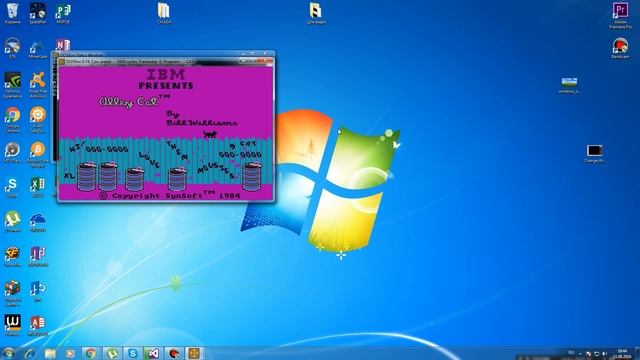Click the Windows Start button
Image resolution: width=640 pixels, height=360 pixels.
8,353
